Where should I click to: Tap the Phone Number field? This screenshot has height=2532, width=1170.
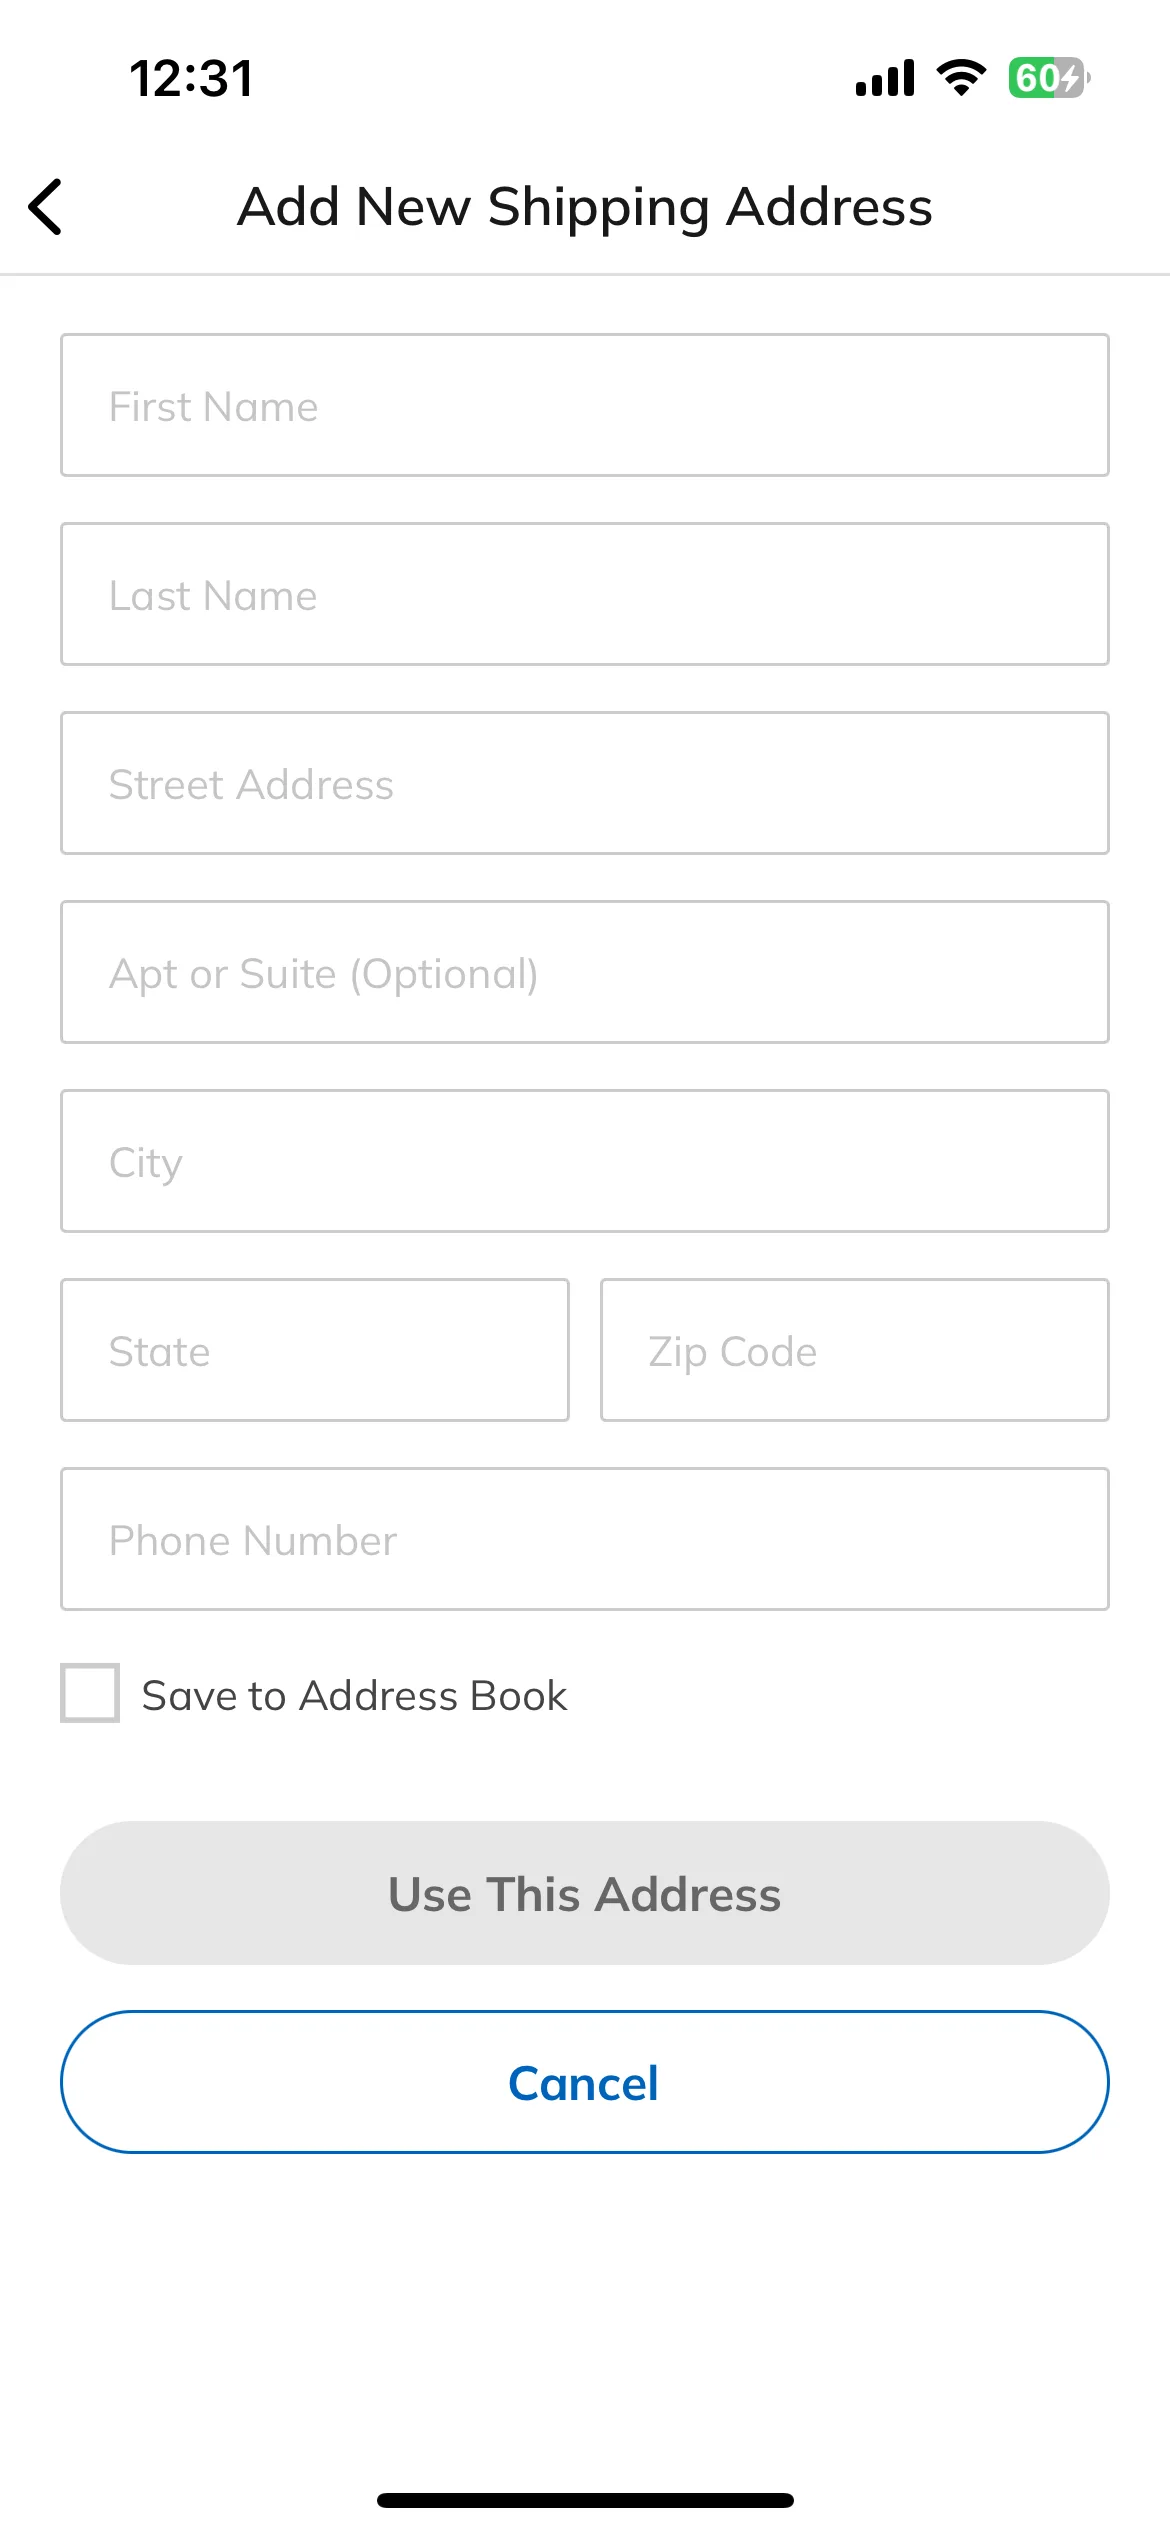pos(585,1539)
